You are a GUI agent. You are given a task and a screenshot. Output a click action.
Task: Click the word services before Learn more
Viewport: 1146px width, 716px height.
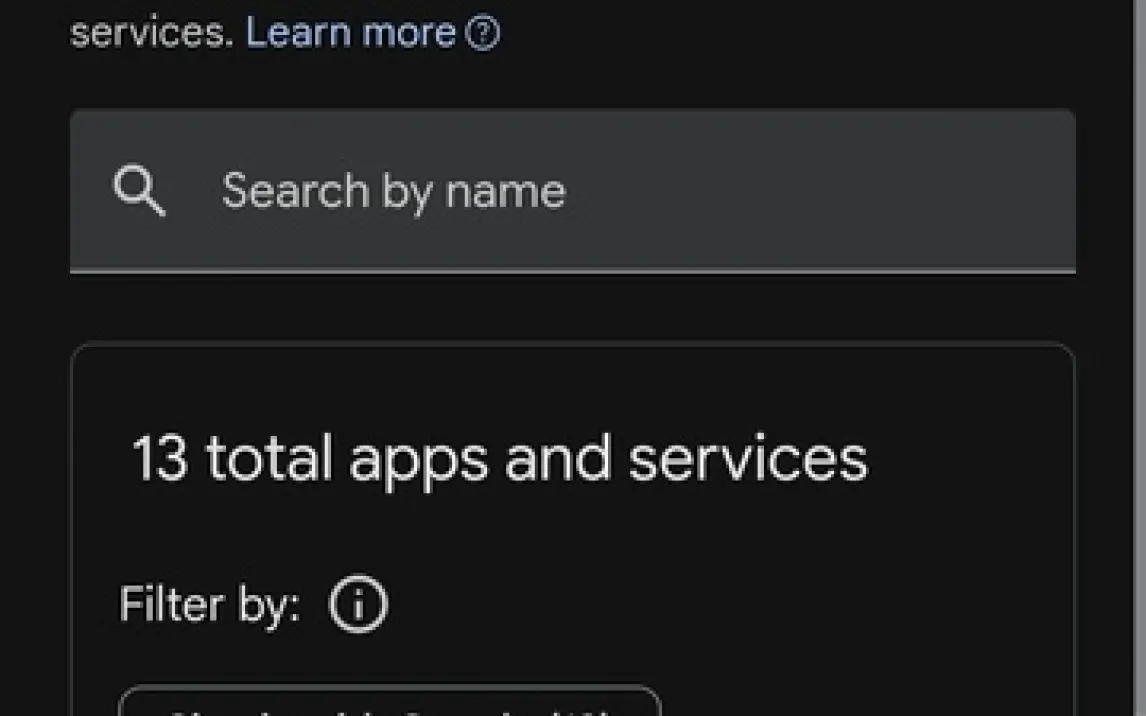(x=151, y=33)
